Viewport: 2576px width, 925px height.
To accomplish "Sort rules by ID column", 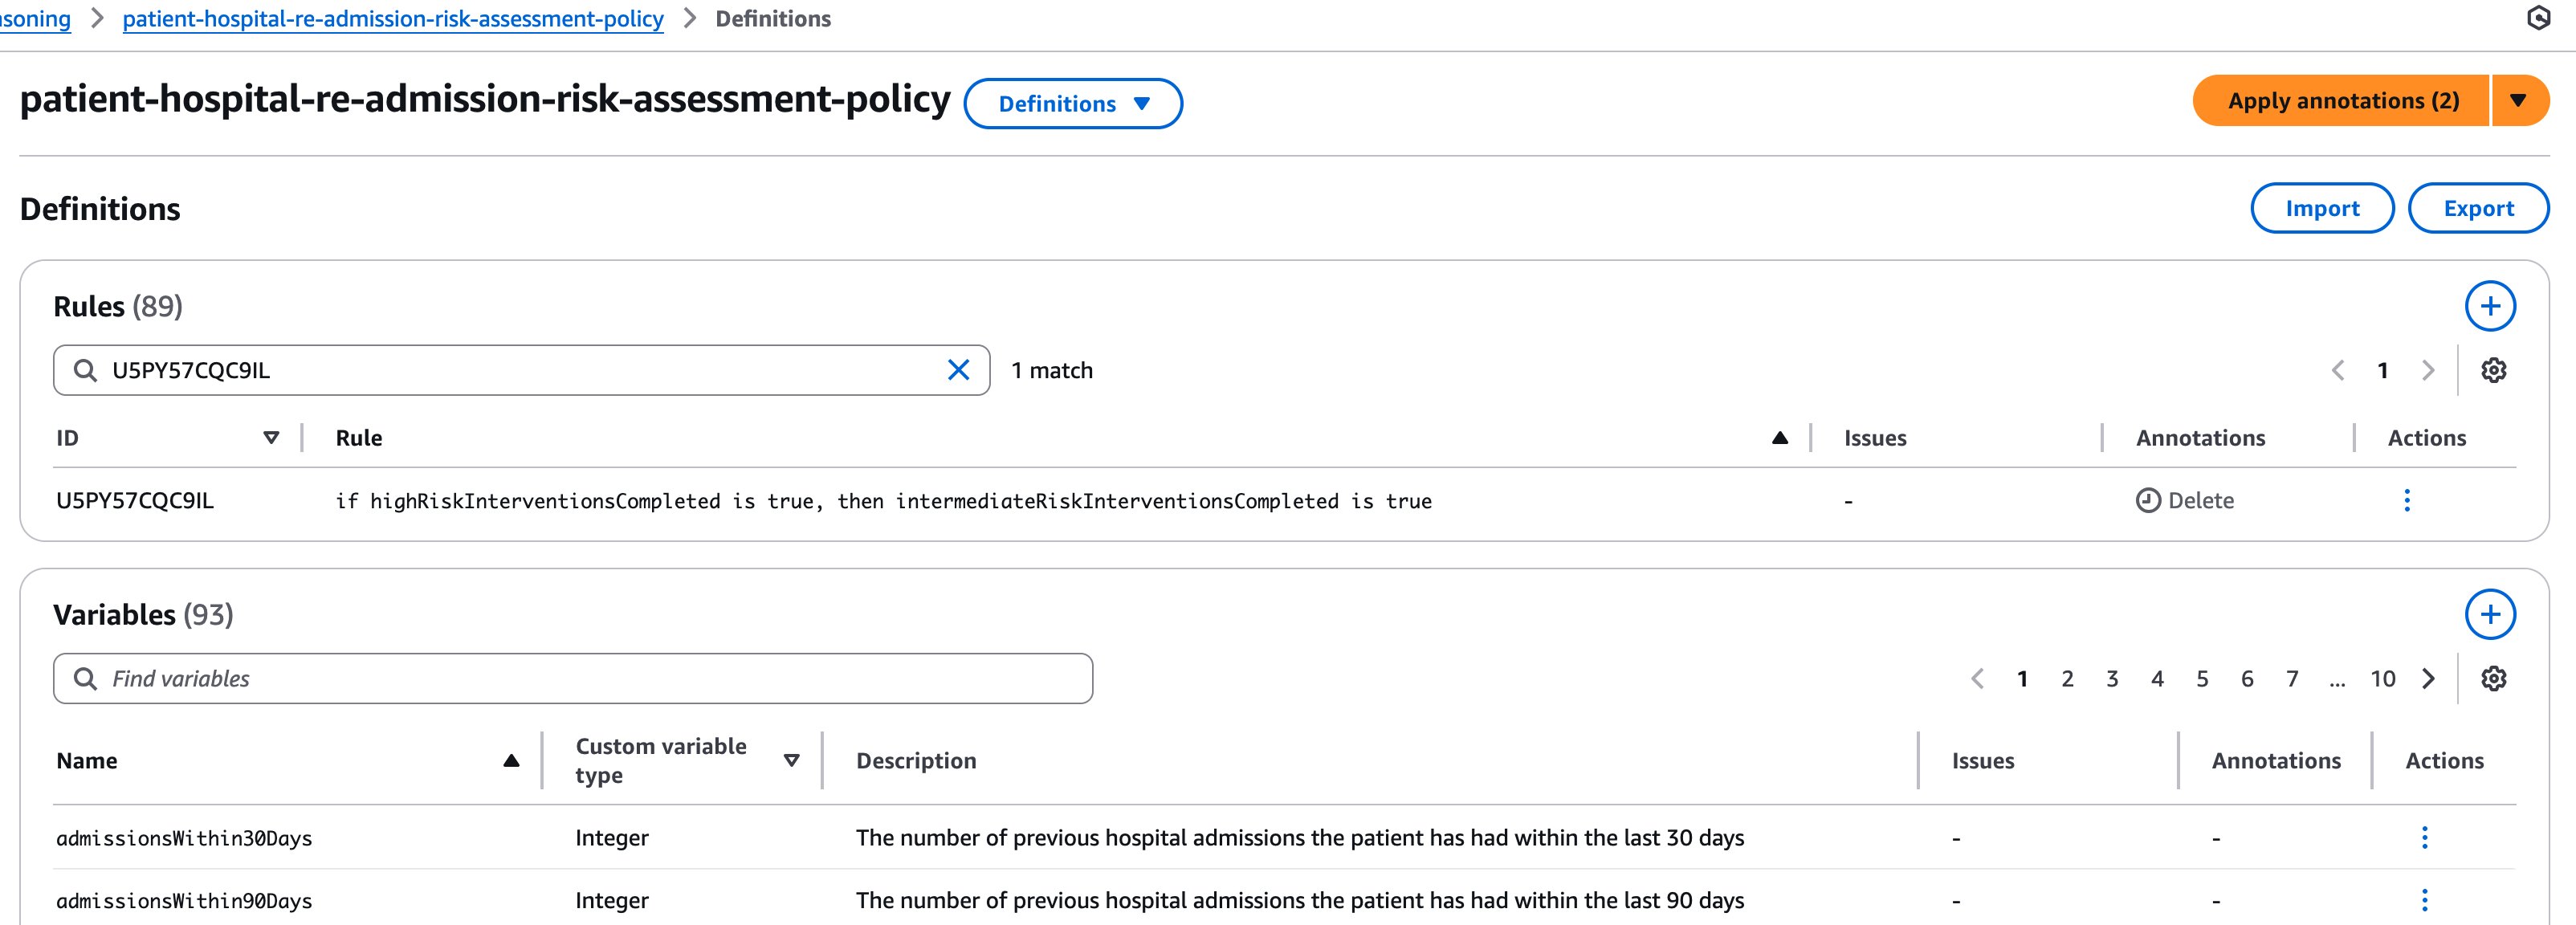I will pos(271,438).
